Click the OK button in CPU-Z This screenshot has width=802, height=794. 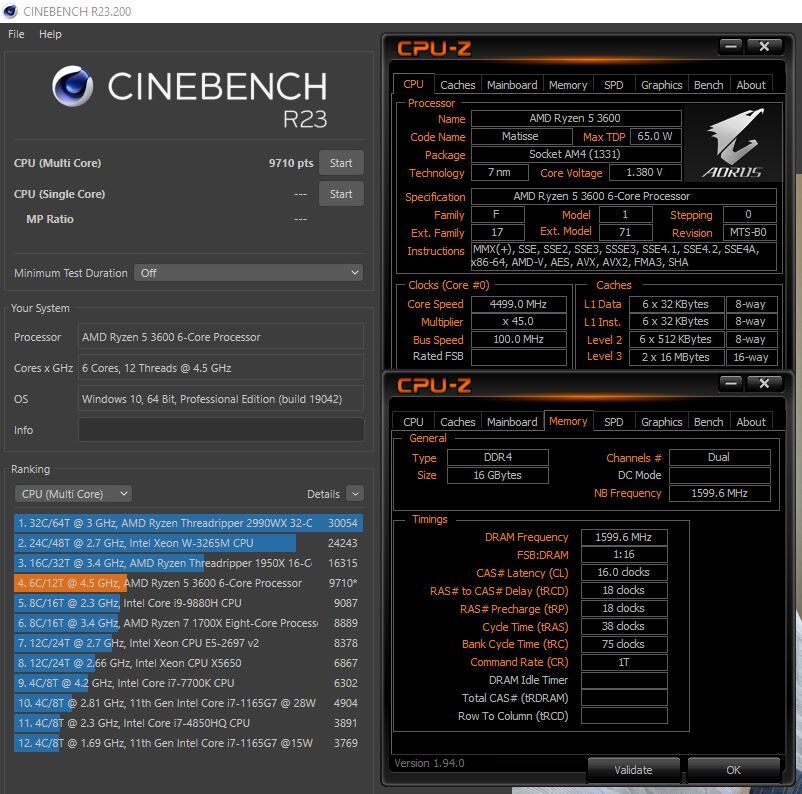point(733,769)
